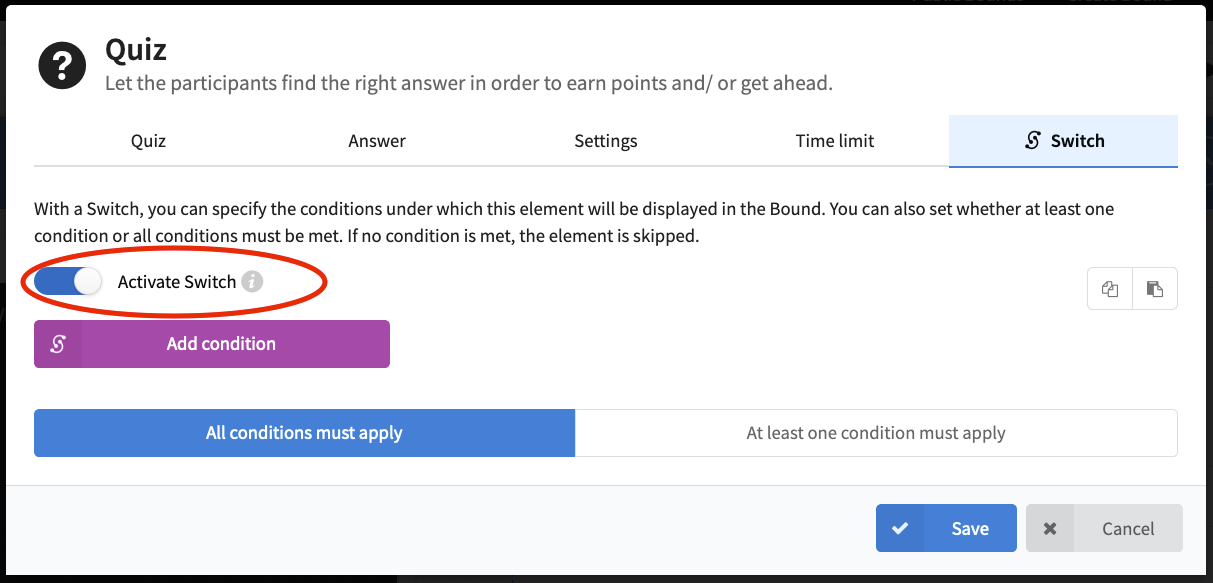Click the 'Activate Switch' text label
1213x583 pixels.
[x=177, y=282]
